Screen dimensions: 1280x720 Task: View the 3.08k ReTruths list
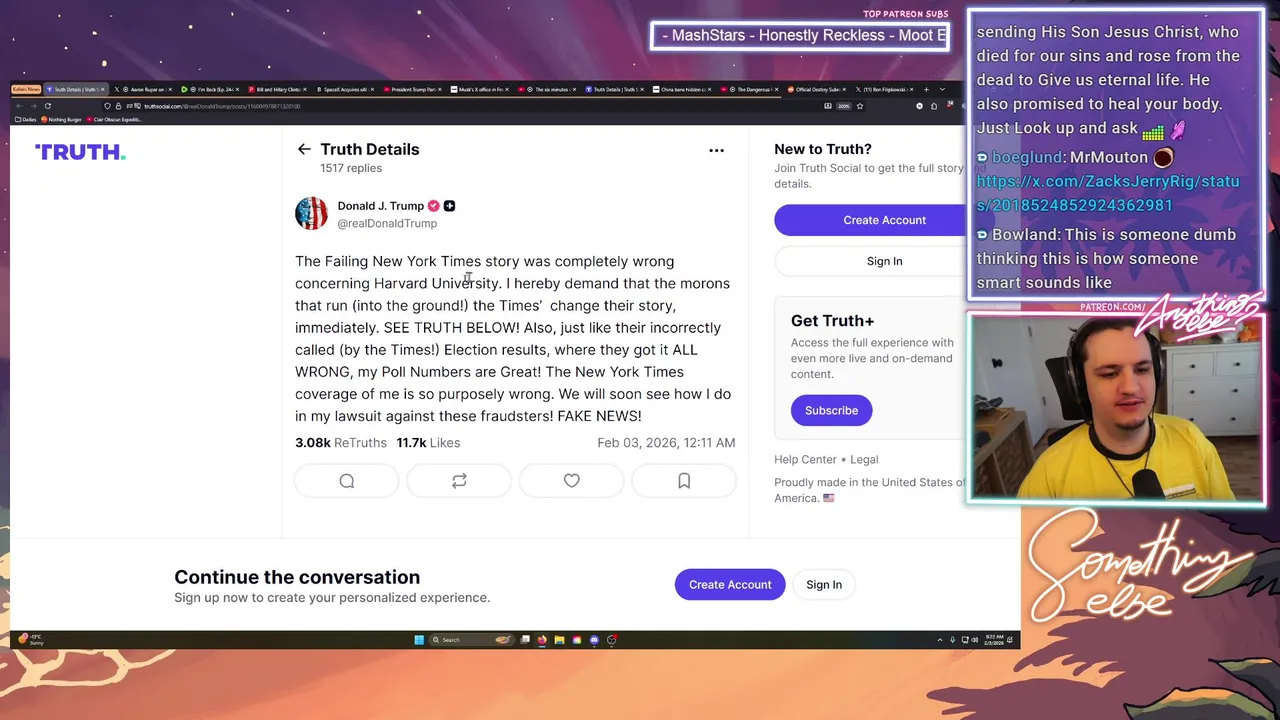click(341, 442)
